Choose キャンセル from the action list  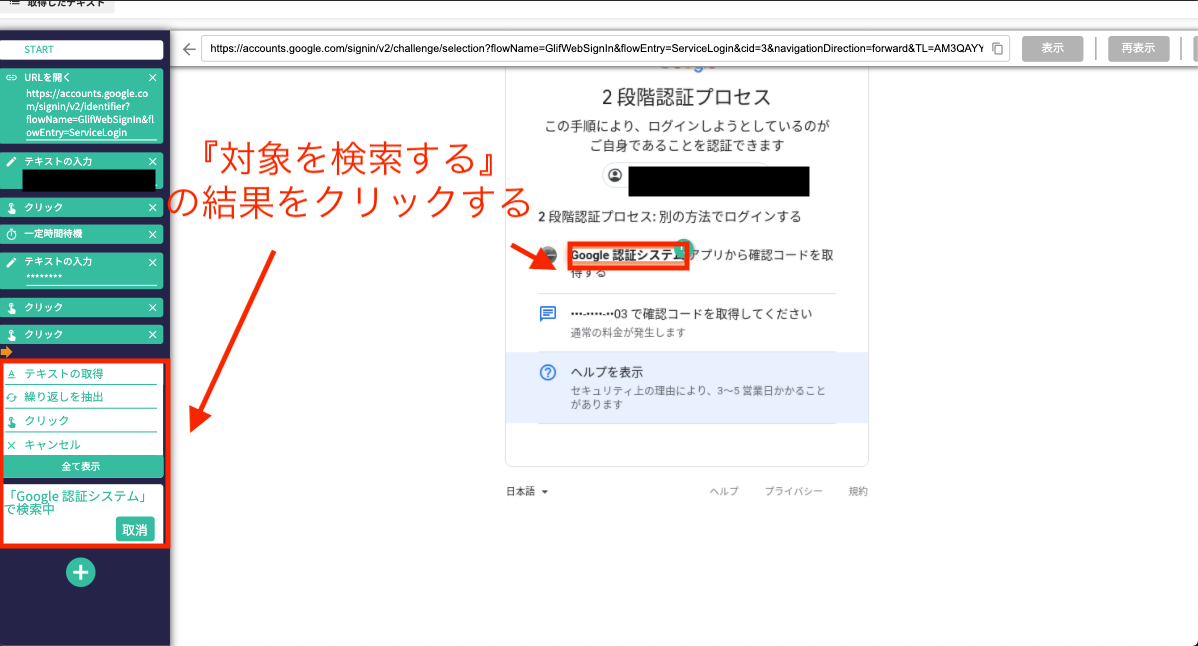(x=82, y=444)
